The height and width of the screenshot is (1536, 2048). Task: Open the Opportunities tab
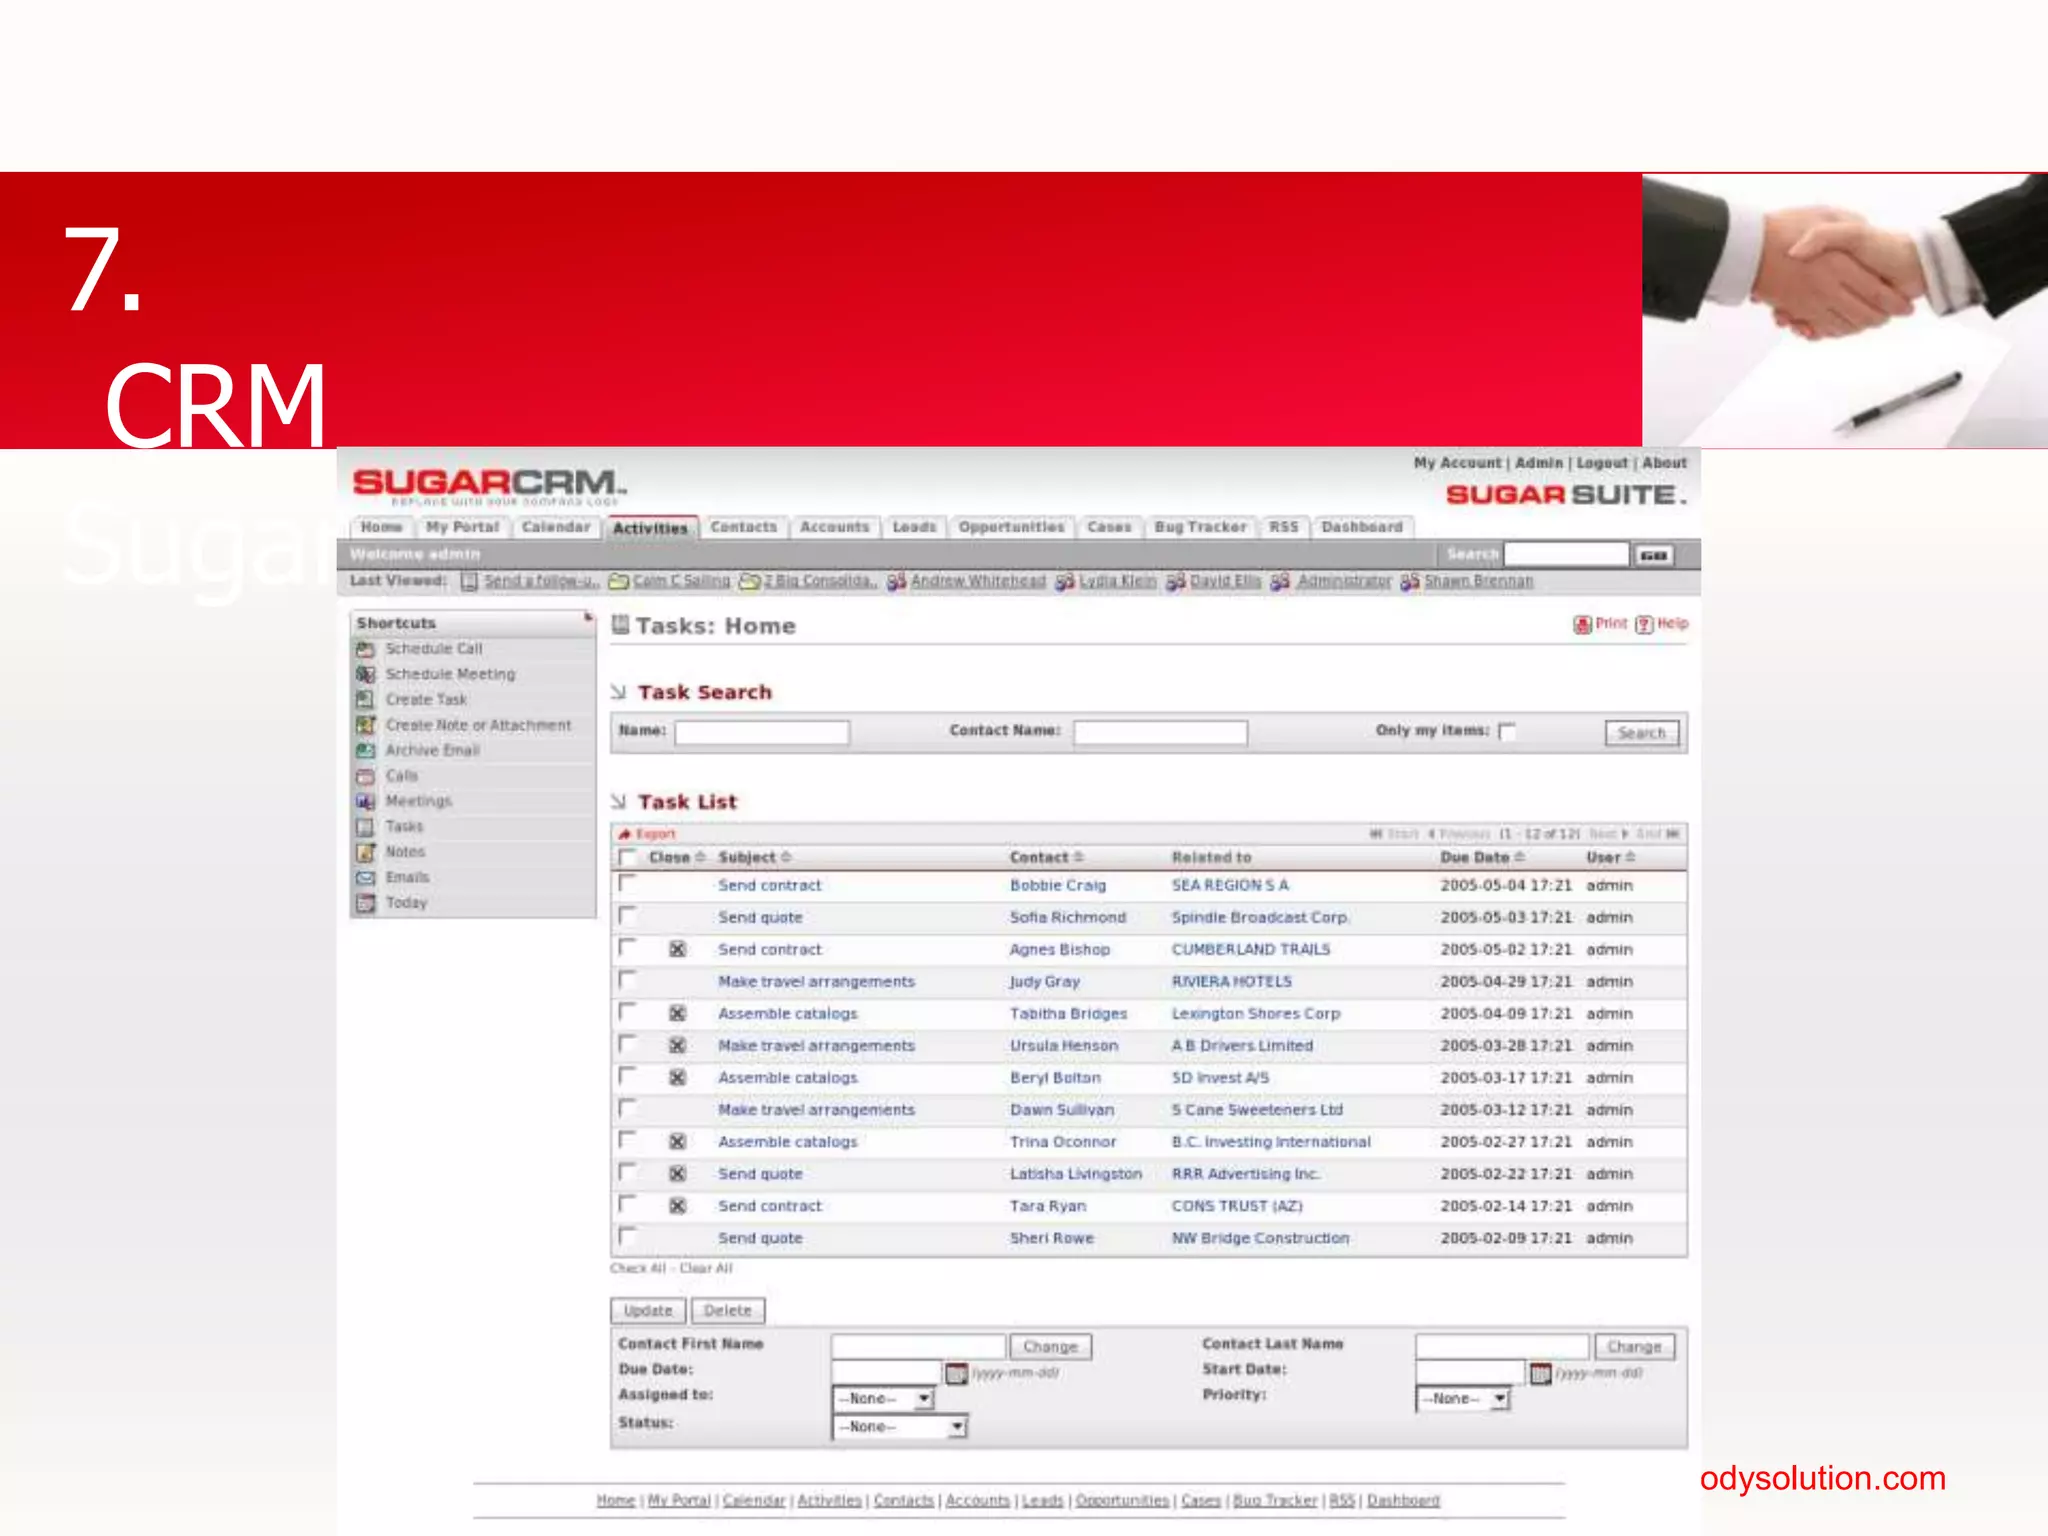click(1011, 527)
